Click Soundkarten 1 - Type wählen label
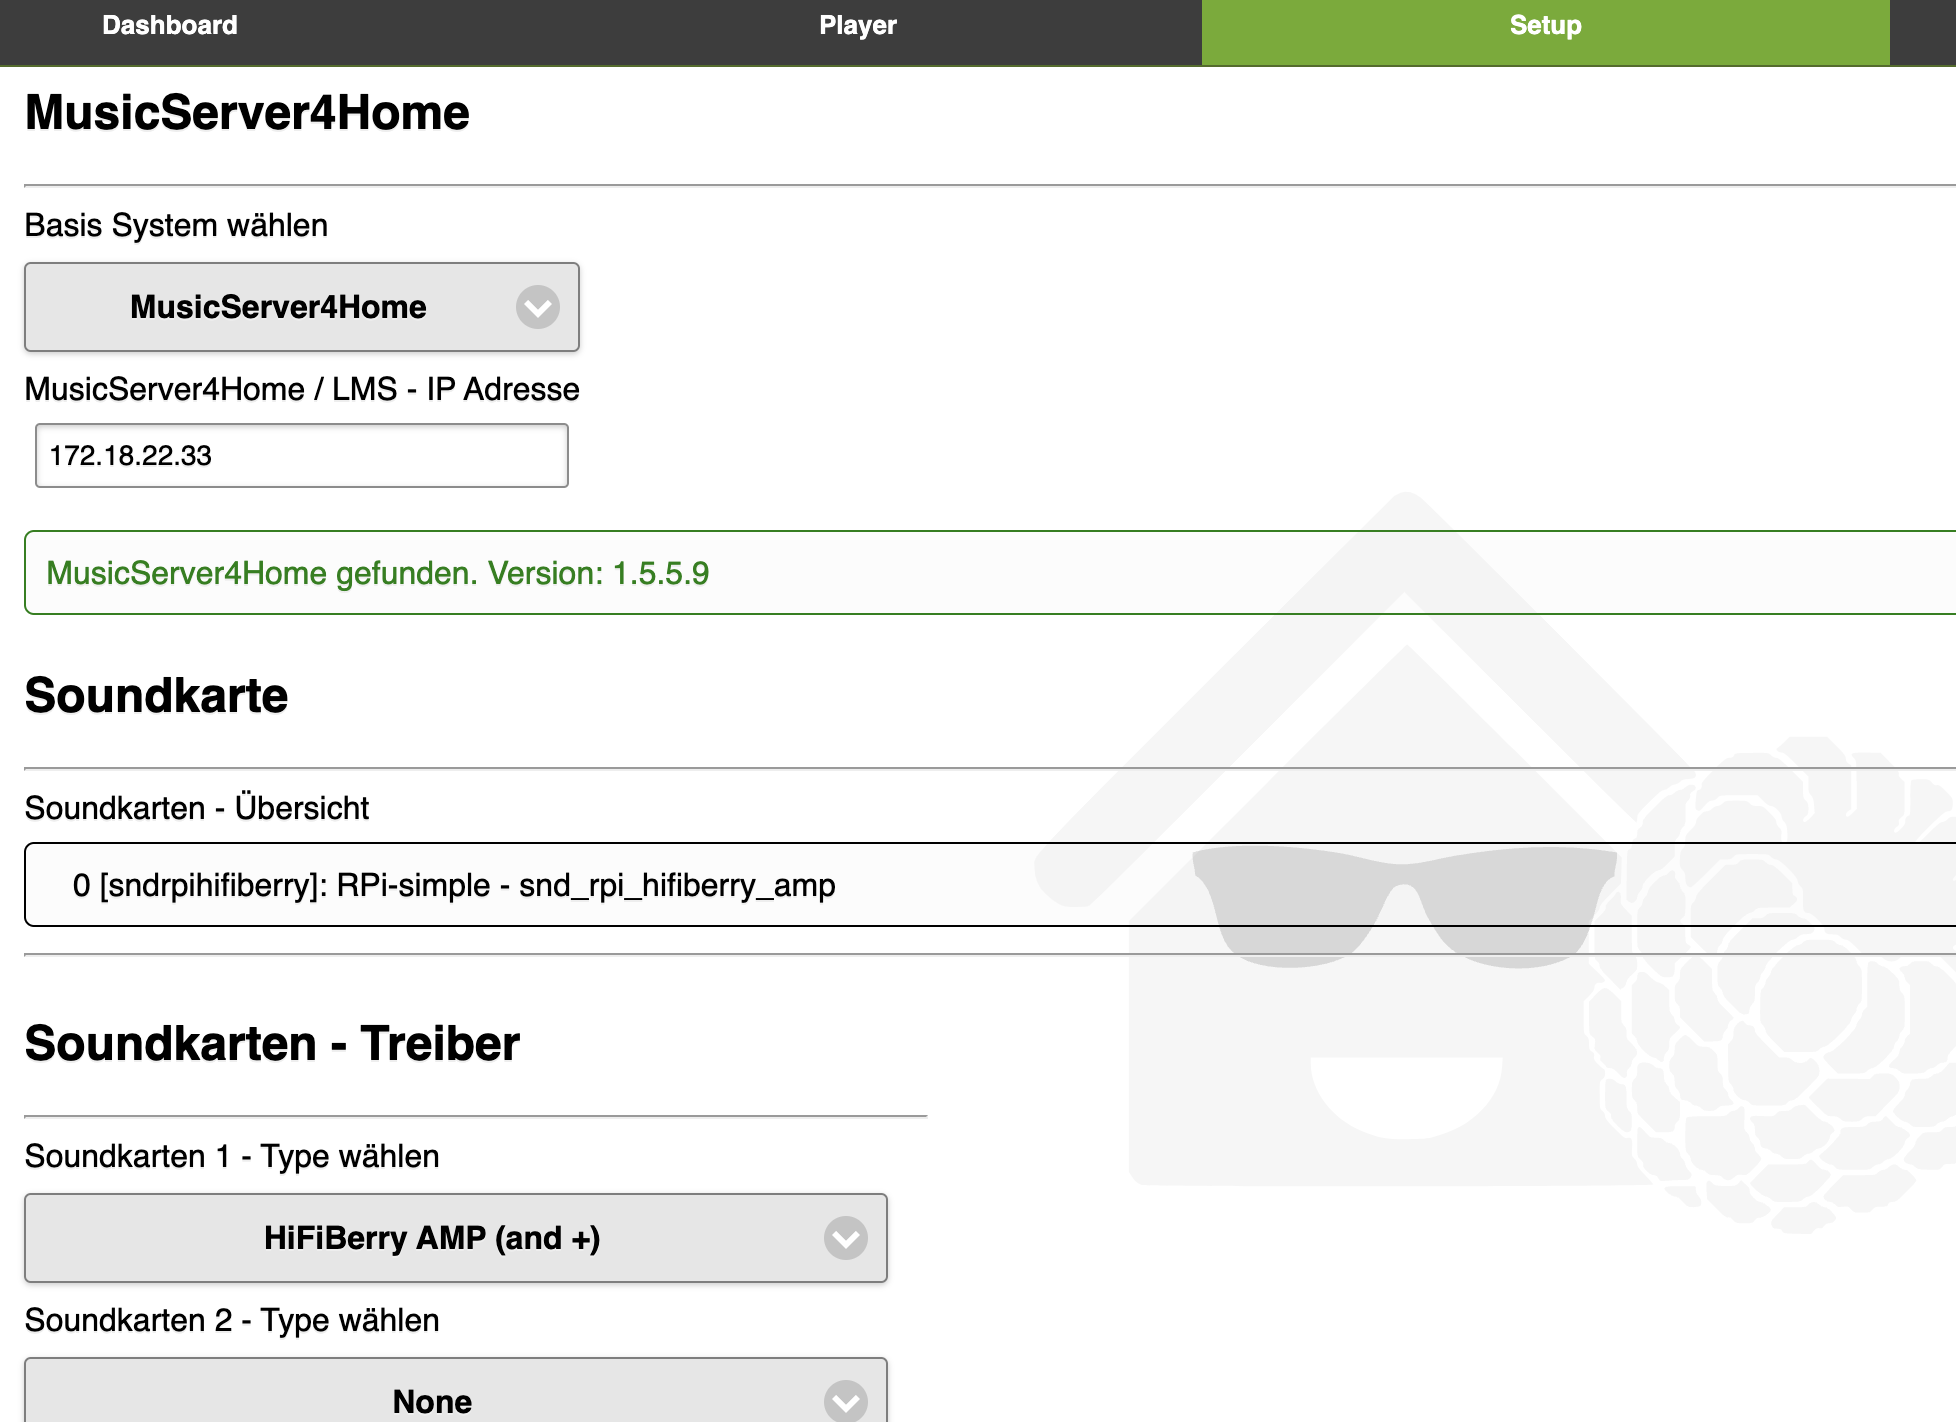Image resolution: width=1956 pixels, height=1422 pixels. [x=232, y=1156]
